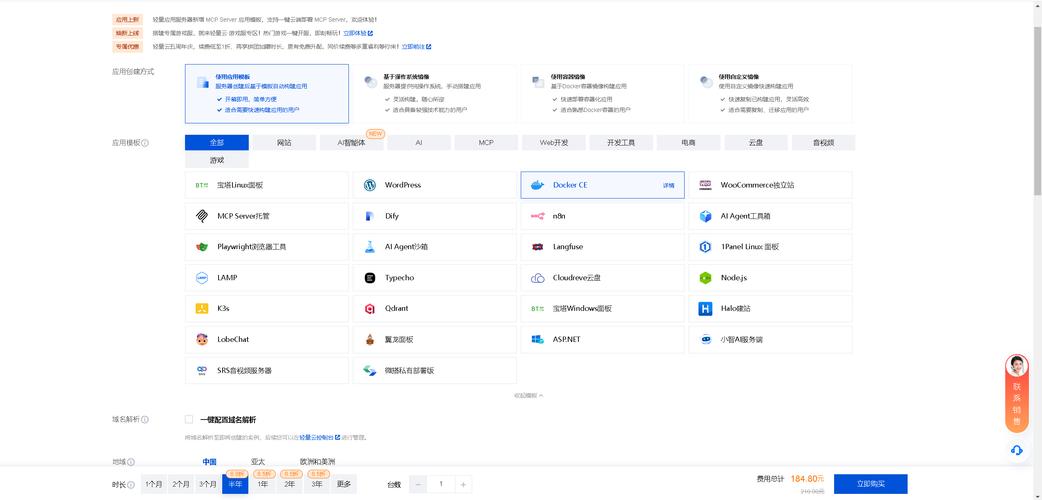
Task: Select the Qdrant template icon
Action: point(369,309)
